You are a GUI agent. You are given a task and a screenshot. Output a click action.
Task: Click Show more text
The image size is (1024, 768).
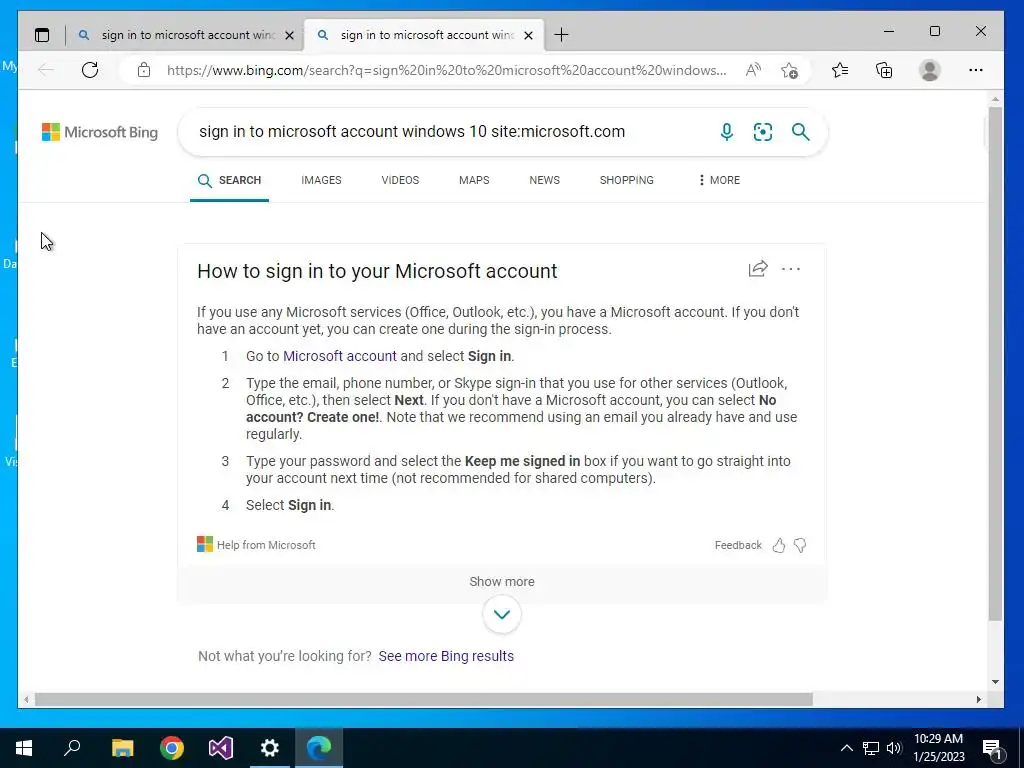click(502, 581)
